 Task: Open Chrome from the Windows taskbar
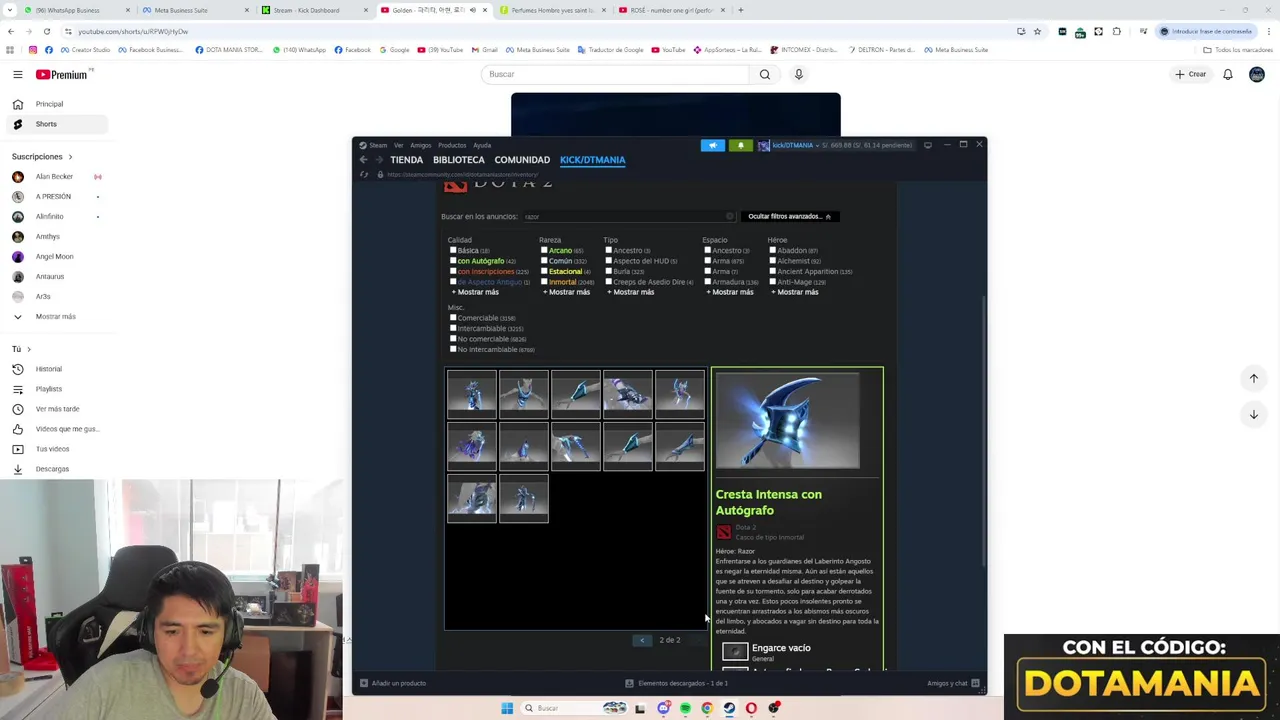[707, 708]
